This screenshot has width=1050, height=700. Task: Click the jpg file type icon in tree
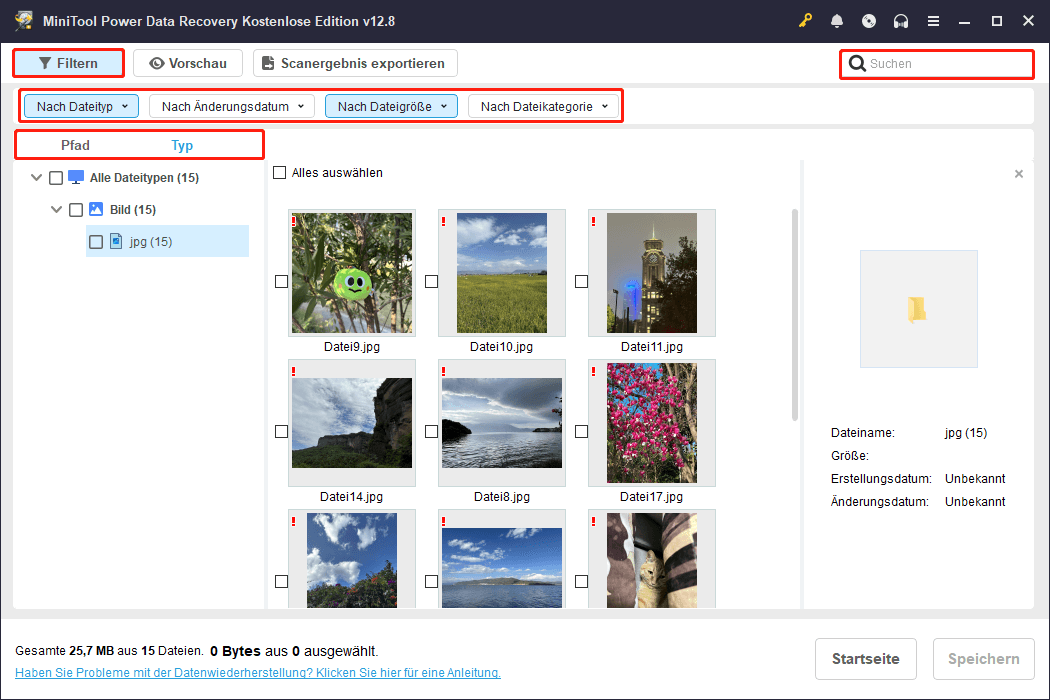(116, 241)
